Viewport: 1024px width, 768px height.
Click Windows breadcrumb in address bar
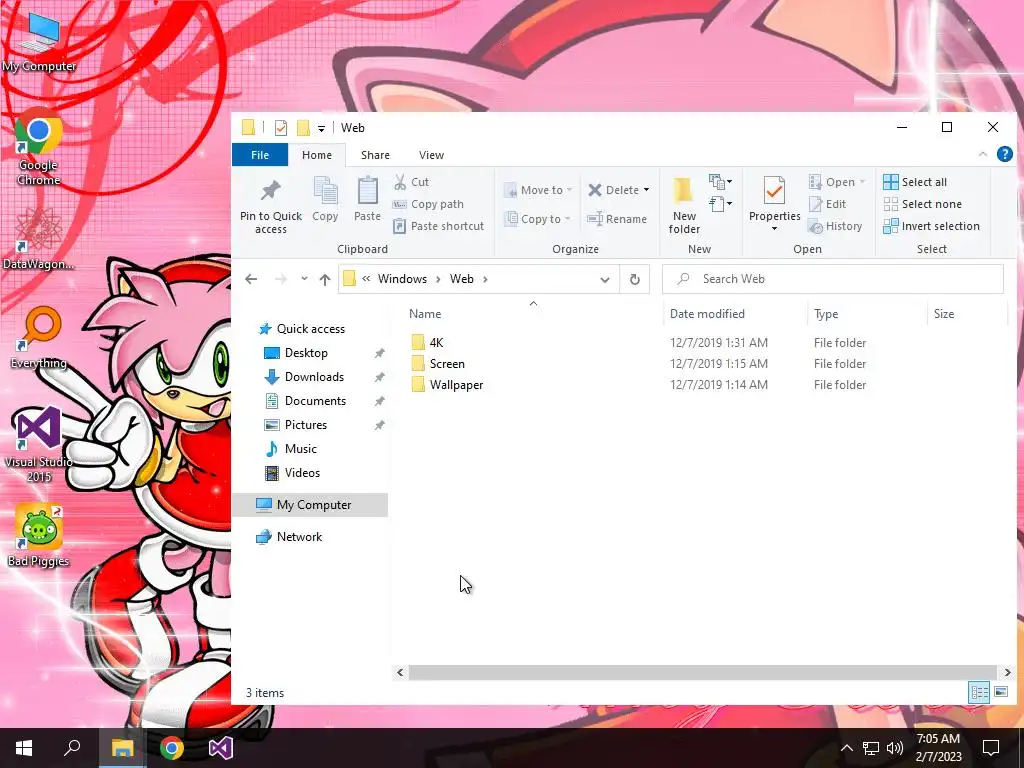pos(402,279)
